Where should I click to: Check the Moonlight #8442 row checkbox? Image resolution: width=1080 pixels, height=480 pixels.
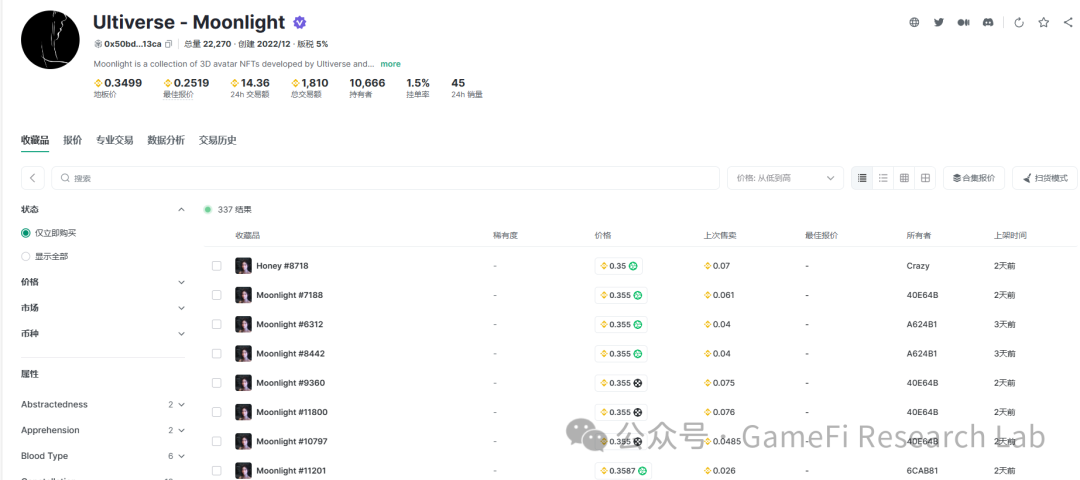click(217, 354)
